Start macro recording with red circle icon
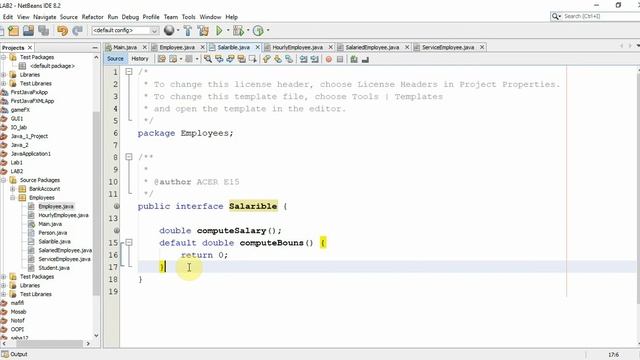 tap(329, 59)
